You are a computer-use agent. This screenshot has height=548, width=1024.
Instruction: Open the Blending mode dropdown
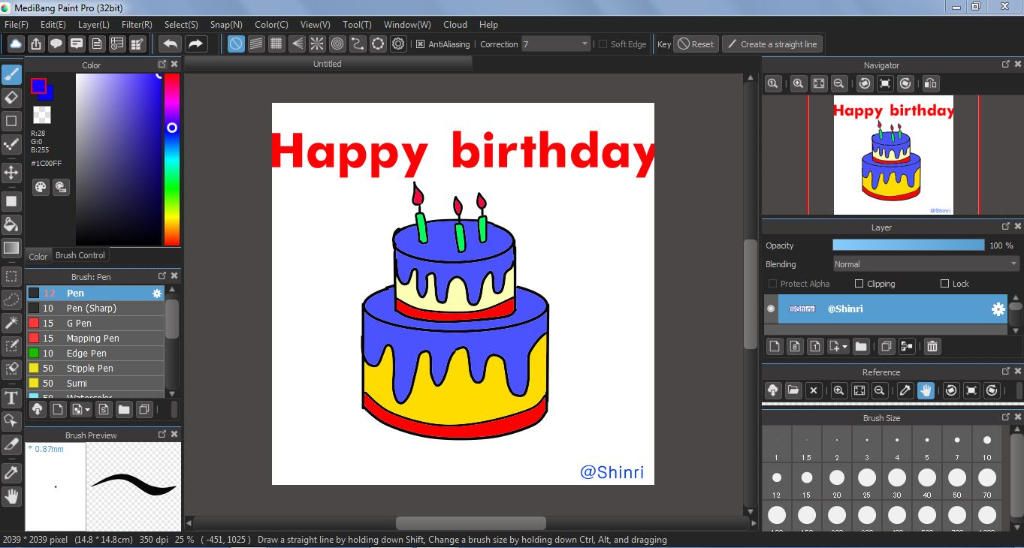[x=925, y=264]
